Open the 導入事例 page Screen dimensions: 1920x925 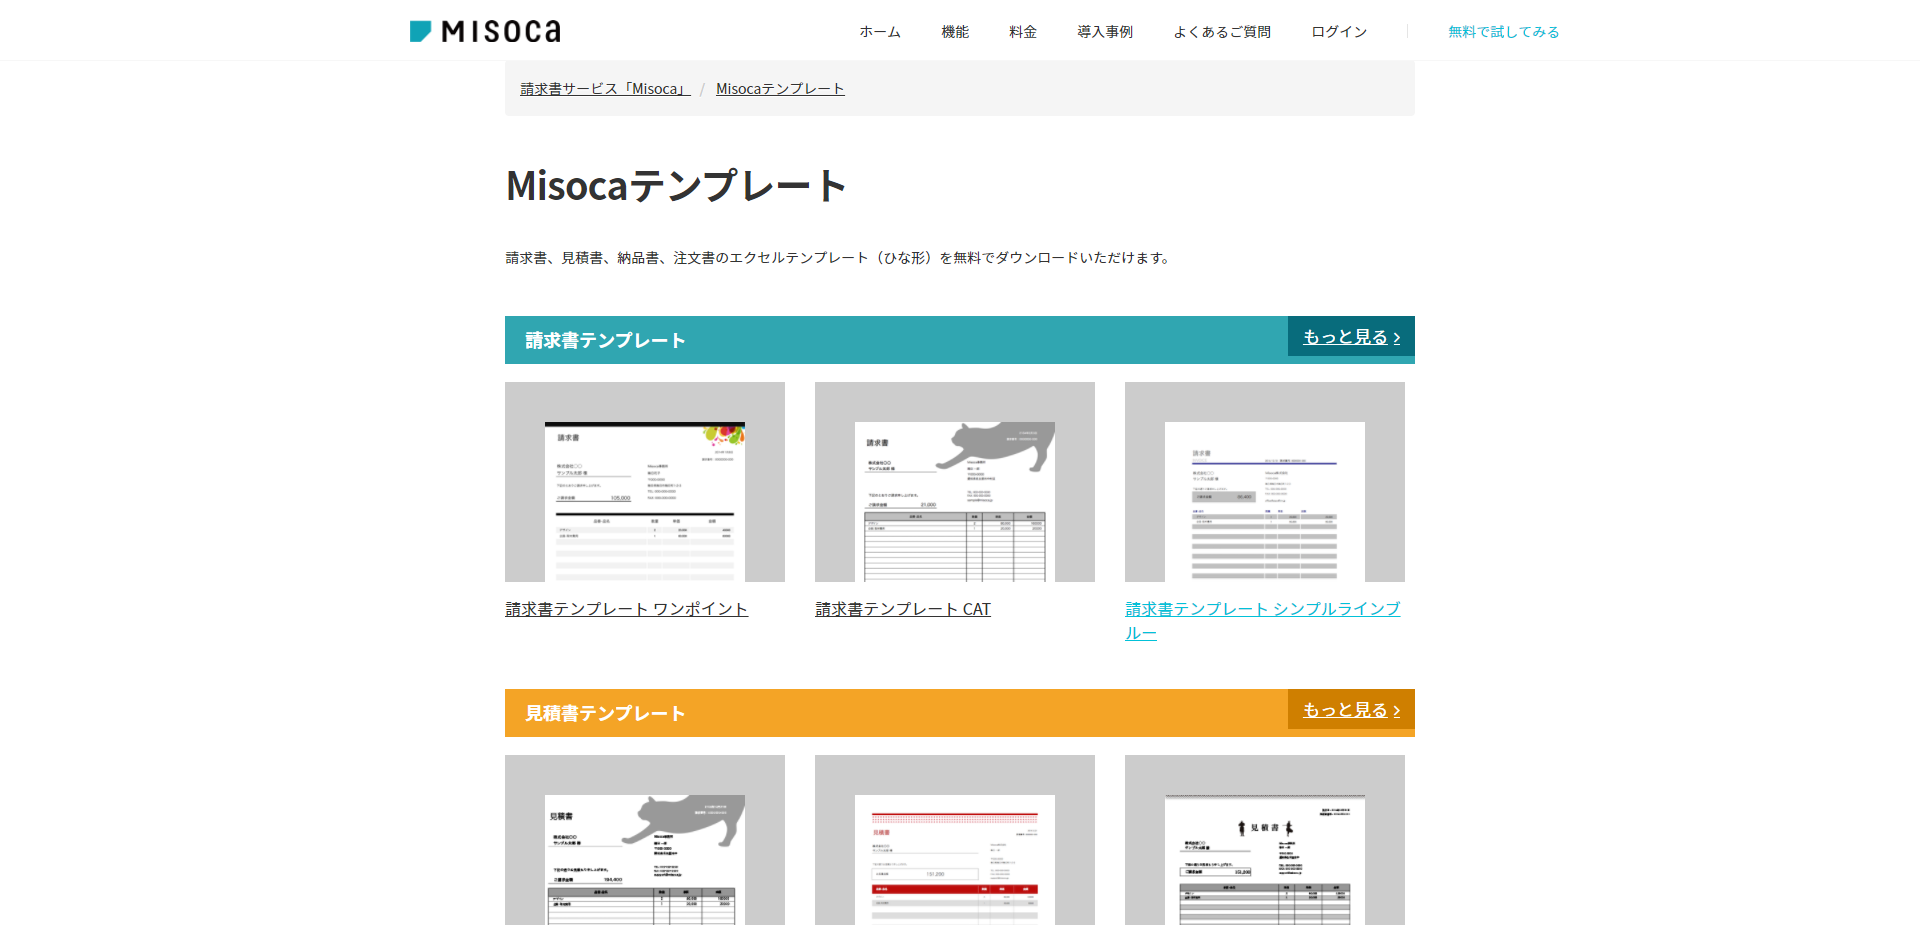1104,31
